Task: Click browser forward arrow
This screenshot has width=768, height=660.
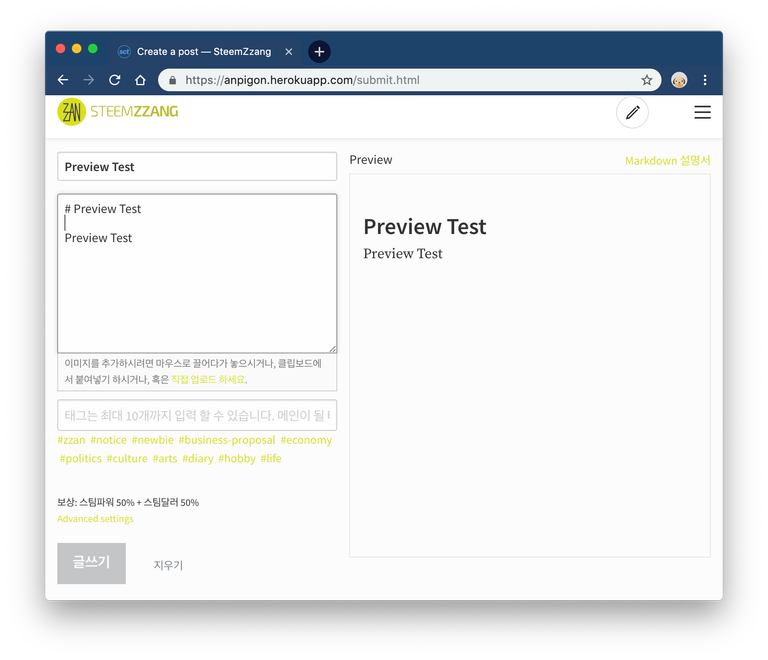Action: point(89,80)
